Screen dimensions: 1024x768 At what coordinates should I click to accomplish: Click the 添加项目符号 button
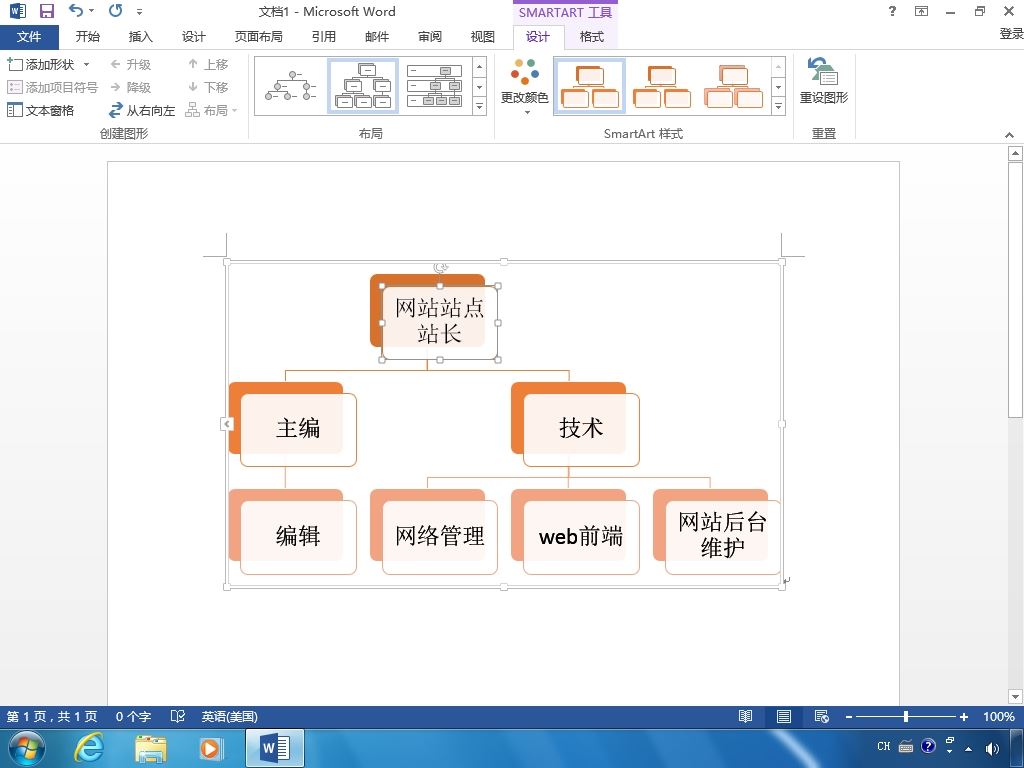pyautogui.click(x=52, y=87)
